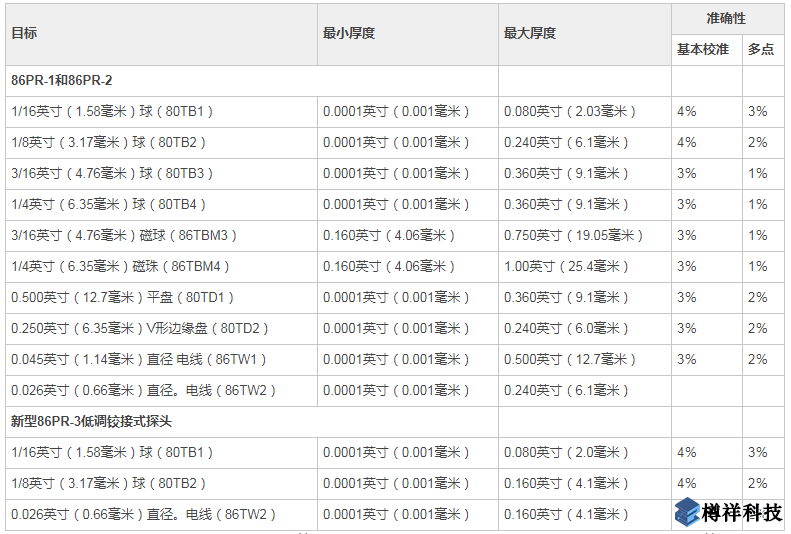
Task: Click the 1/4英寸 球 (80TB4) target cell
Action: tap(109, 204)
